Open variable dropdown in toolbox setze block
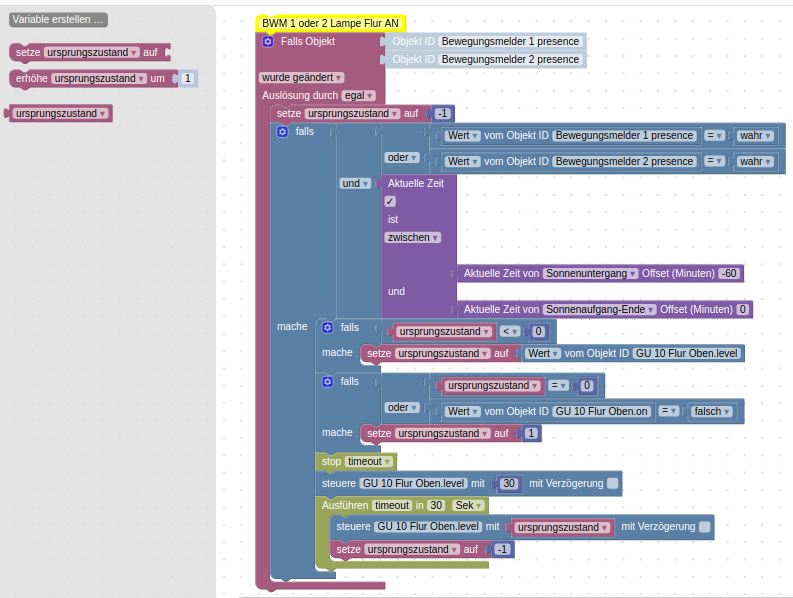The image size is (793, 598). coord(92,53)
